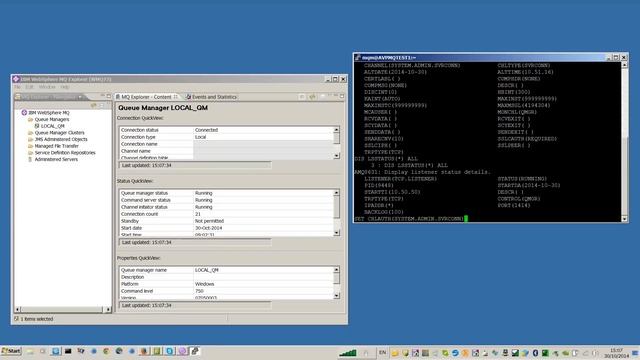Click the up arrow in Connection QuickView
Screen dimensions: 640x360
336,129
